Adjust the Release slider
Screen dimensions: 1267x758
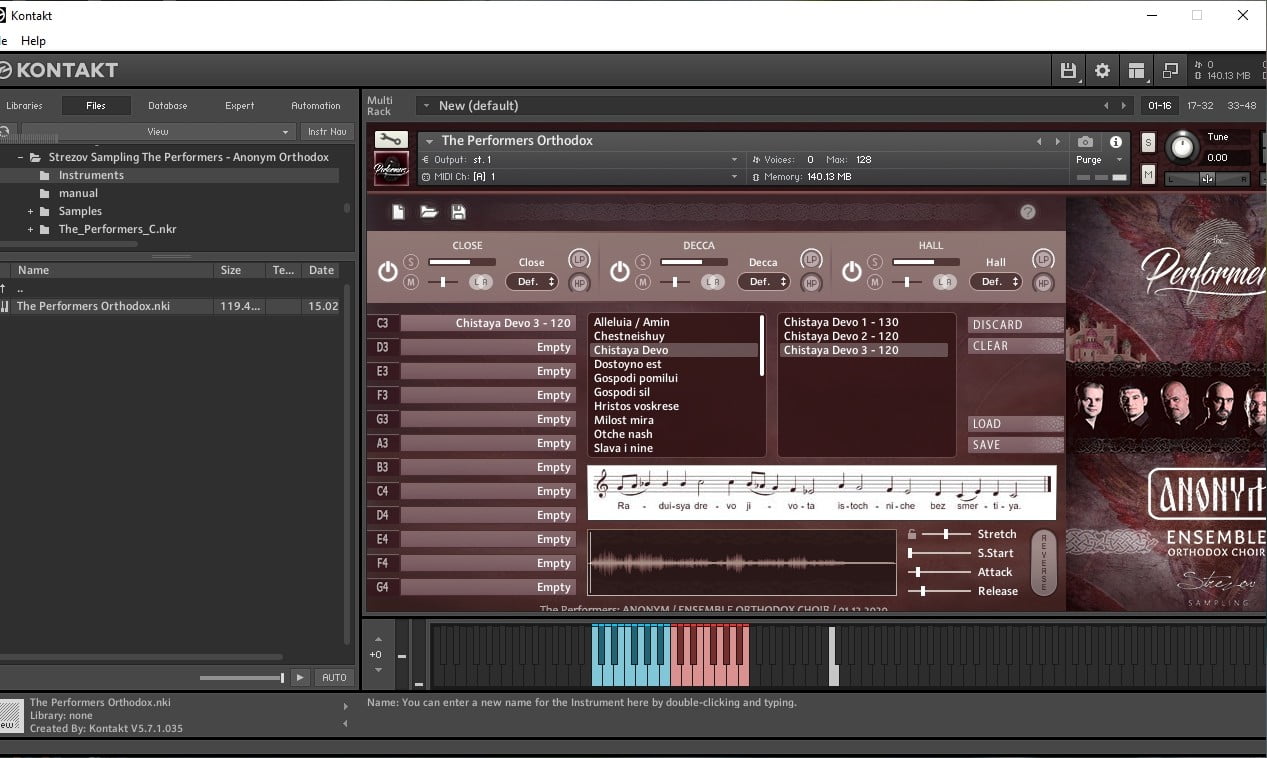click(x=939, y=591)
